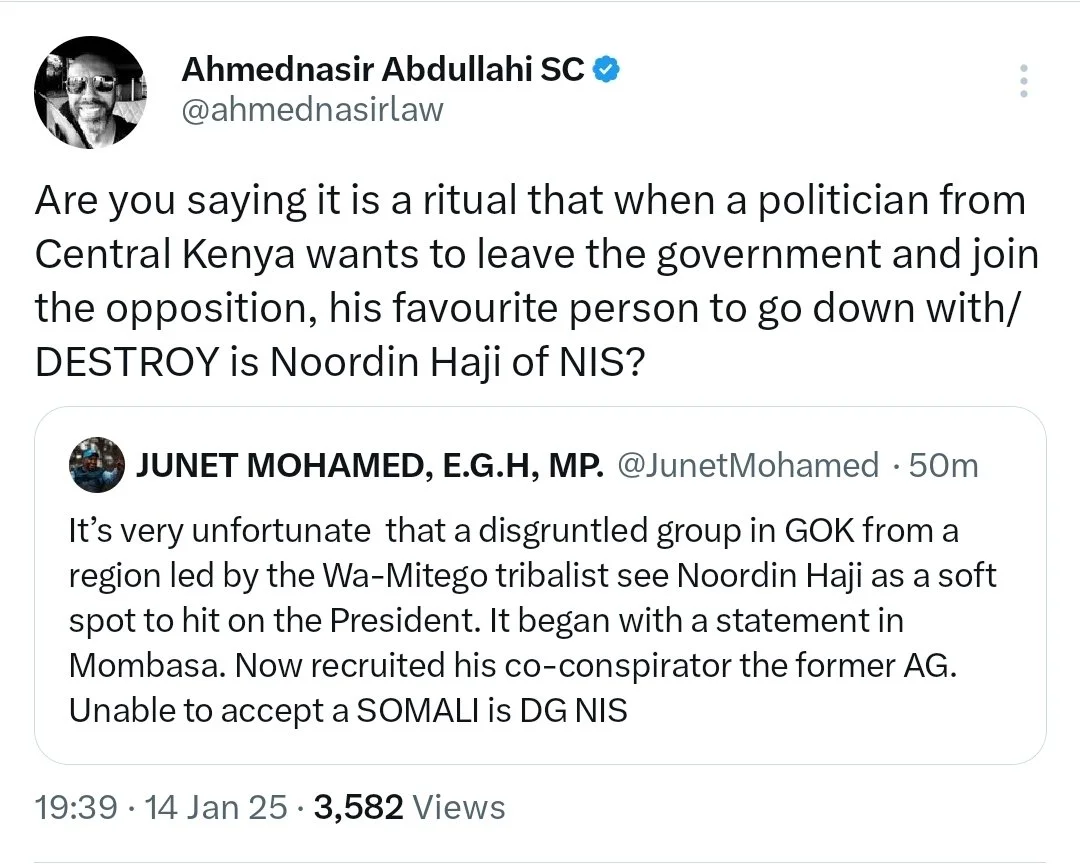Image resolution: width=1080 pixels, height=867 pixels.
Task: Open the @ahmednasirlaw handle
Action: click(312, 109)
